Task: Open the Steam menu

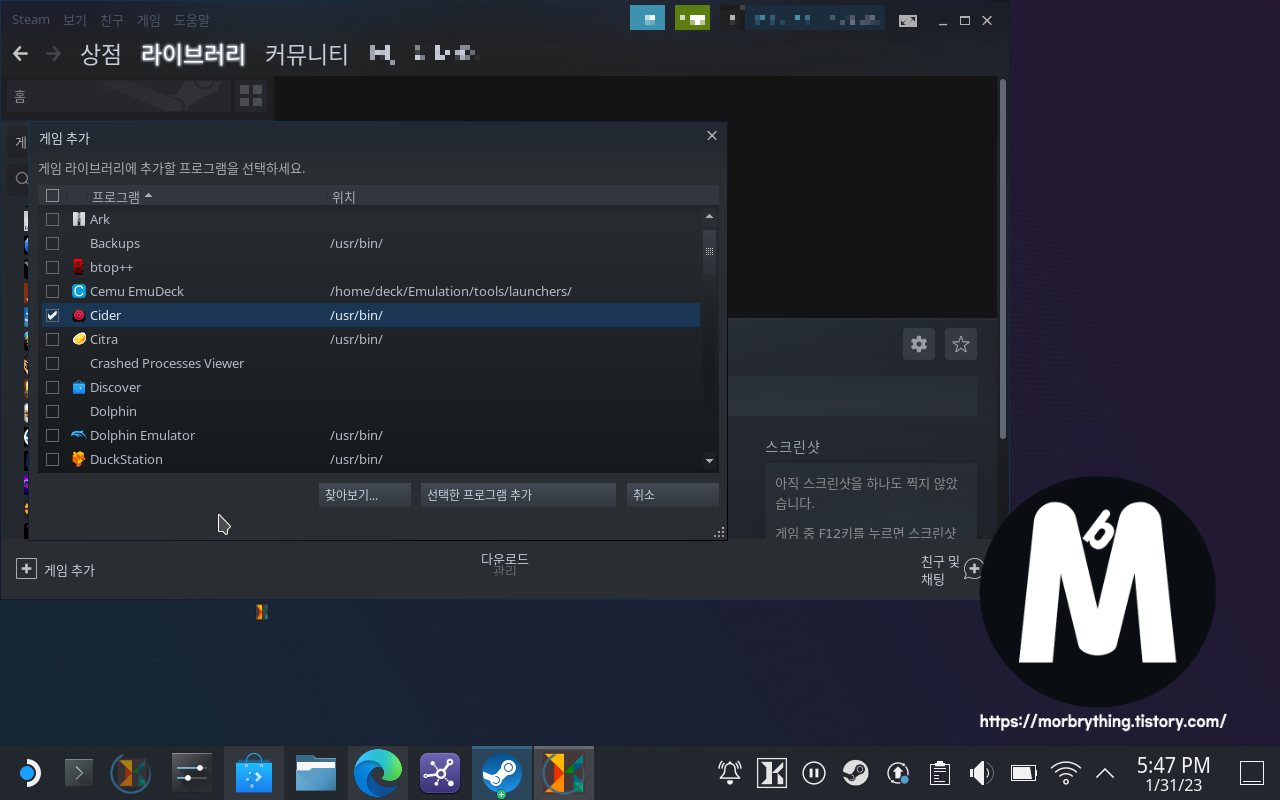Action: 31,20
